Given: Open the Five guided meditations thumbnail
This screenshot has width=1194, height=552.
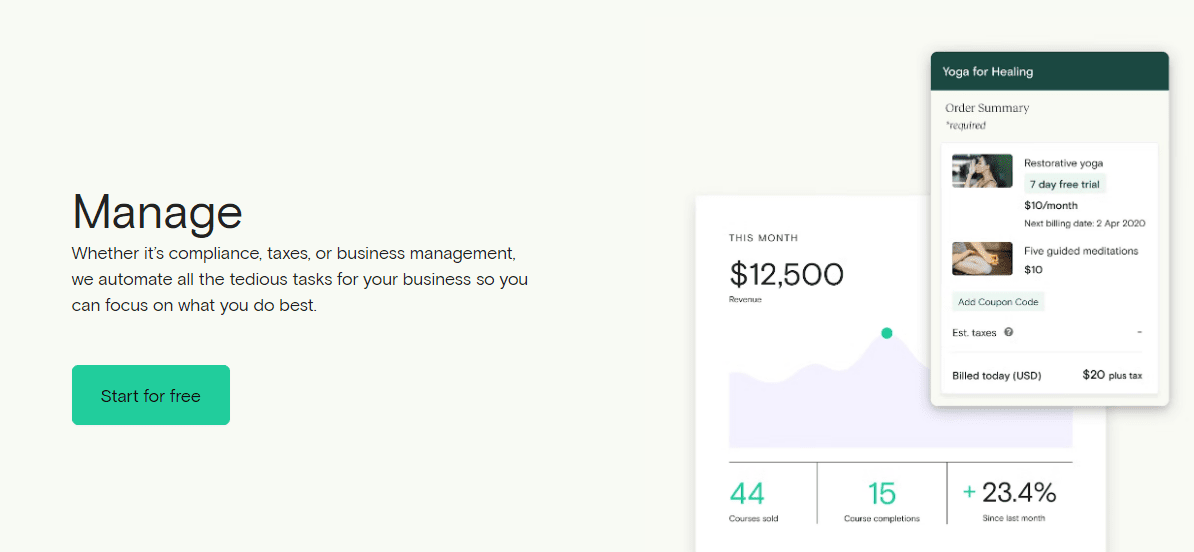Looking at the screenshot, I should (982, 259).
